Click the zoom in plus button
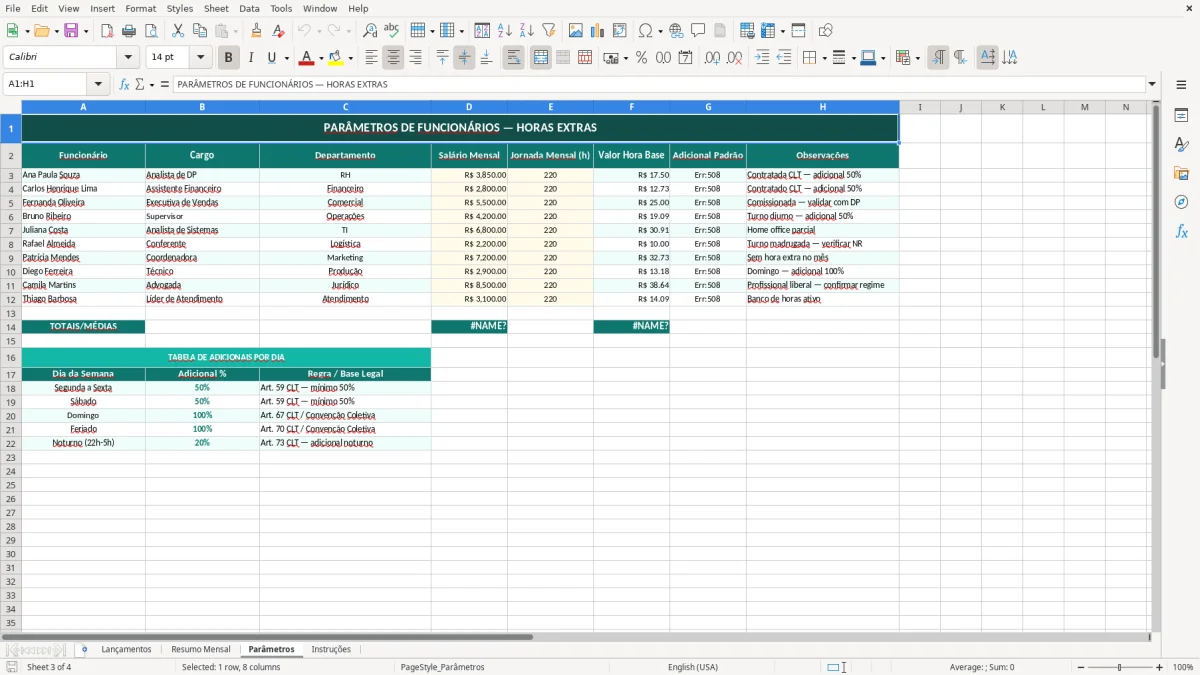The width and height of the screenshot is (1200, 675). click(1160, 667)
